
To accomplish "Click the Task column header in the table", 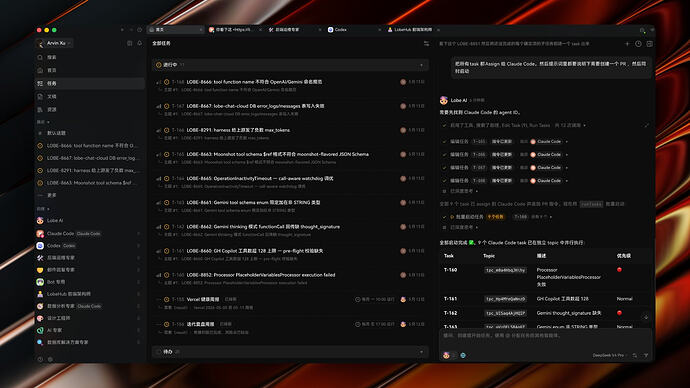I will coord(448,256).
